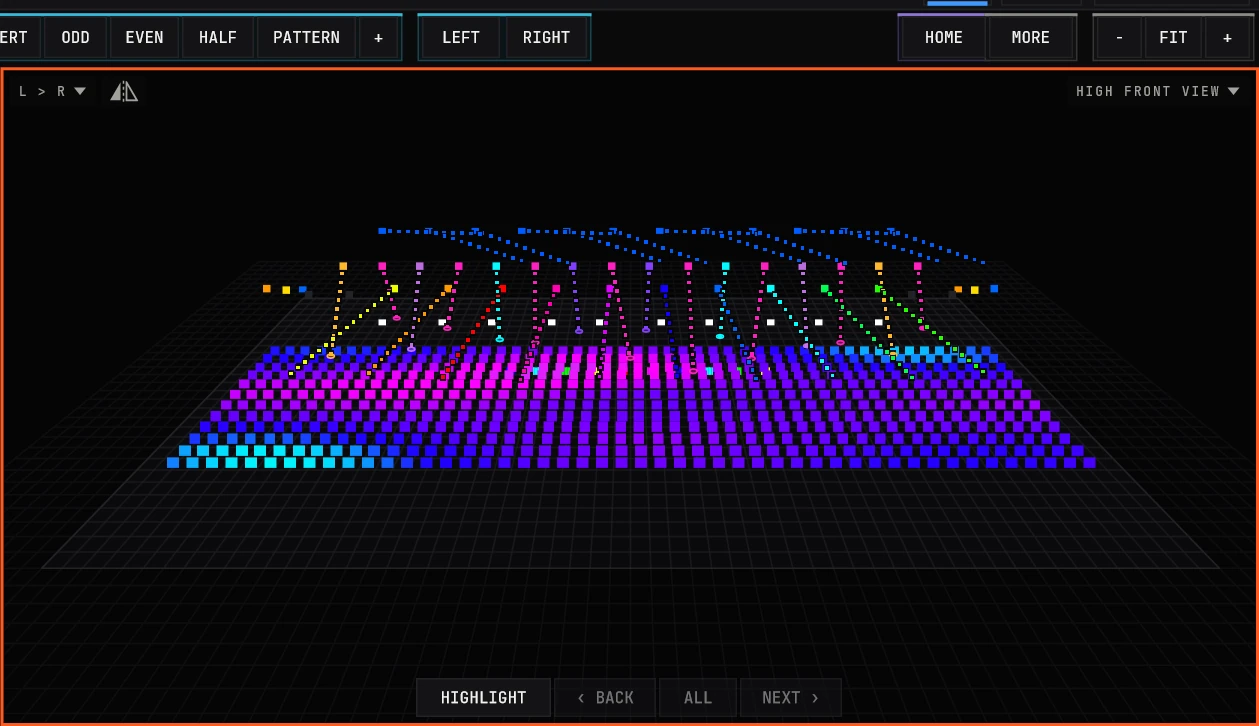The height and width of the screenshot is (726, 1259).
Task: Choose PATTERN selection
Action: coord(306,38)
